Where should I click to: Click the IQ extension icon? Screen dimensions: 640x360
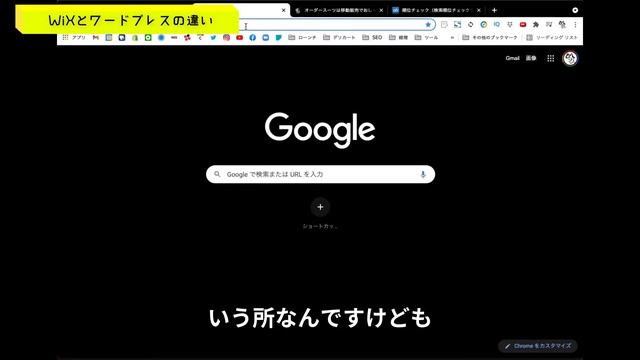[497, 25]
